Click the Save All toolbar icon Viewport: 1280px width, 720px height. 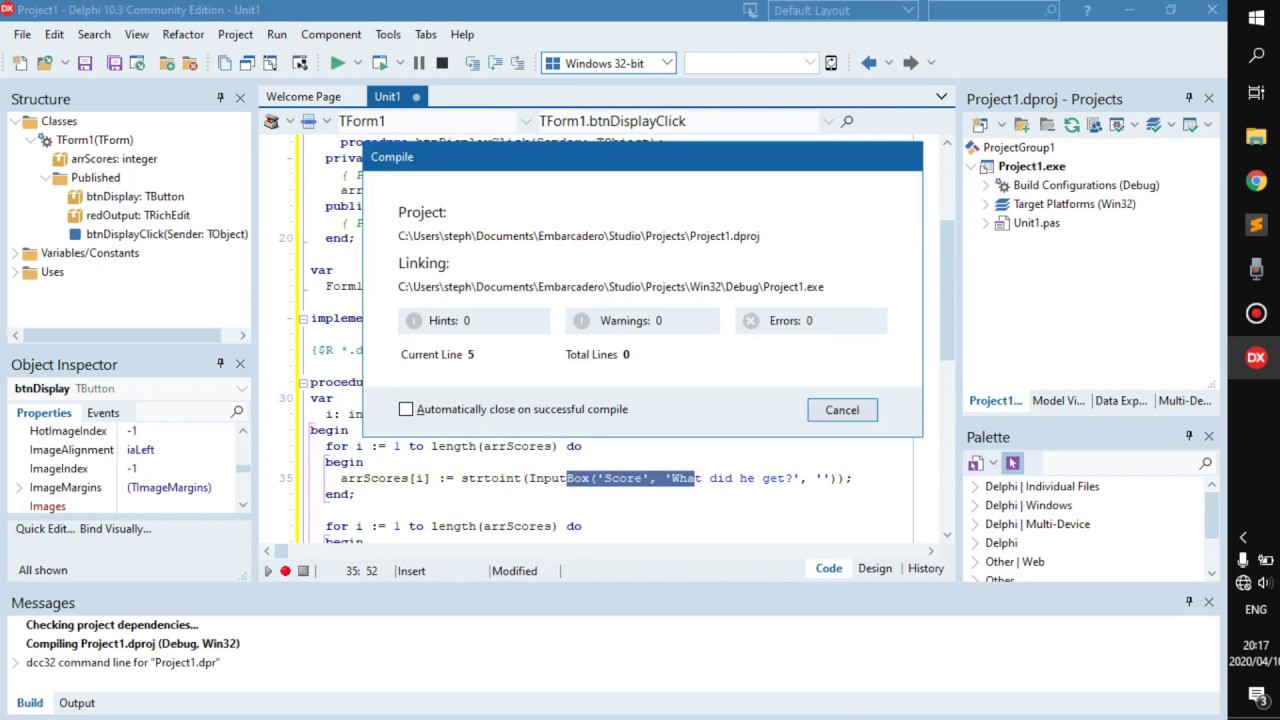pos(115,63)
